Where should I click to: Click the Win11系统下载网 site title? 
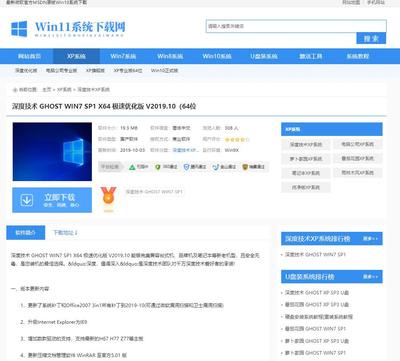tap(80, 27)
